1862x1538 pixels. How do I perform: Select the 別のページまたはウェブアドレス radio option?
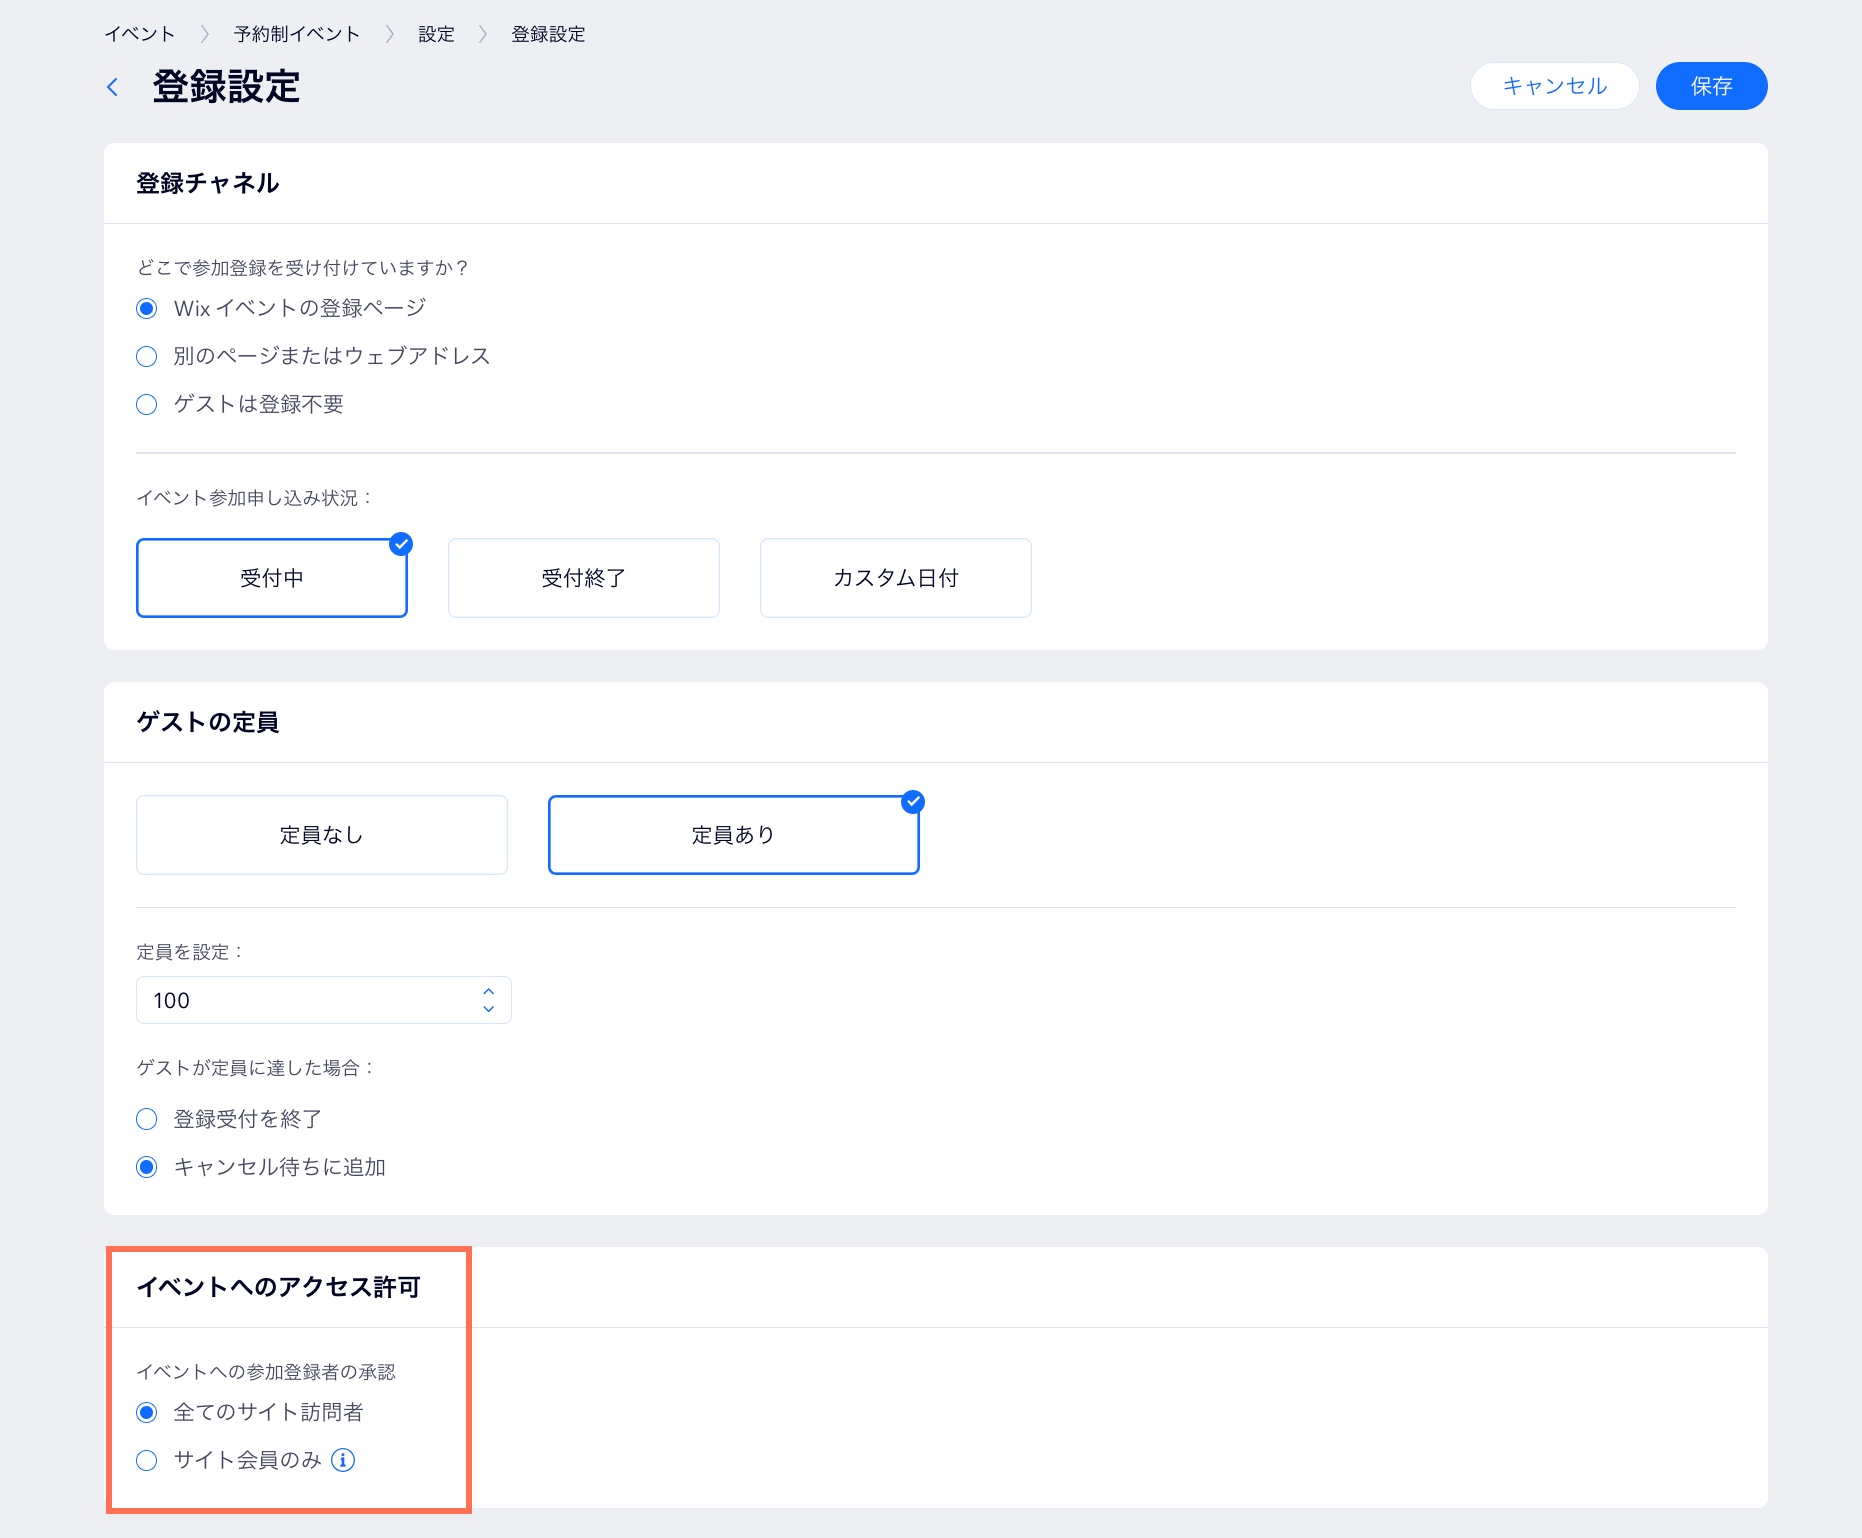tap(147, 356)
